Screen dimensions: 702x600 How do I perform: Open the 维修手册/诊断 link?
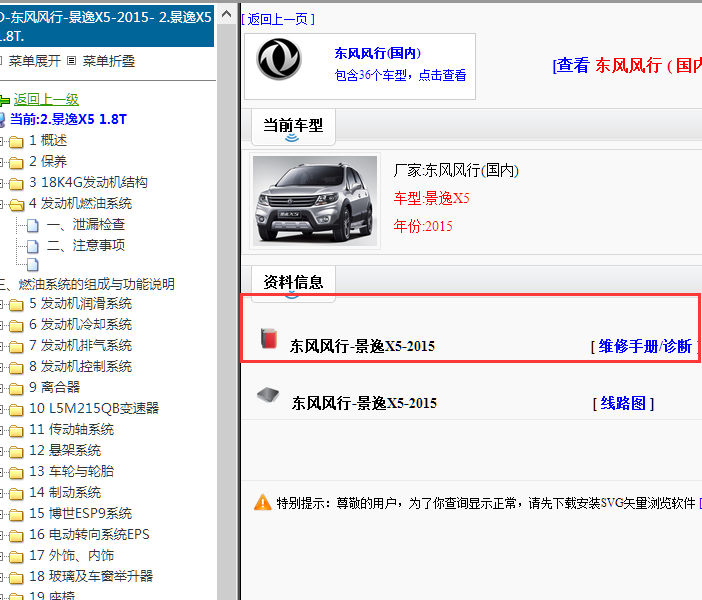(x=645, y=346)
